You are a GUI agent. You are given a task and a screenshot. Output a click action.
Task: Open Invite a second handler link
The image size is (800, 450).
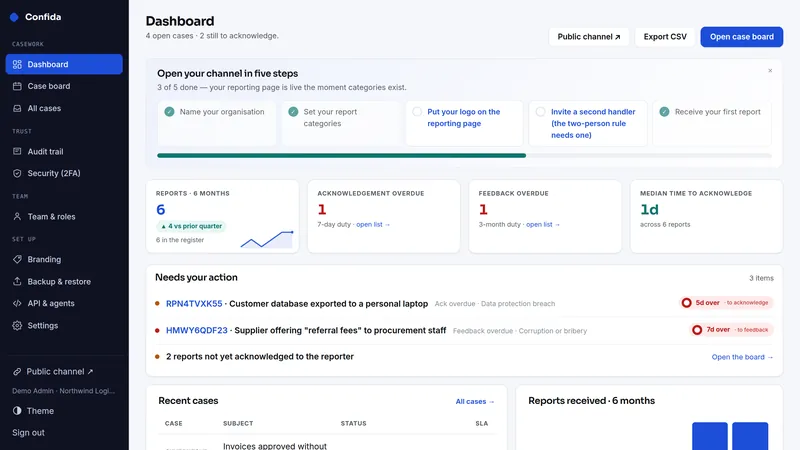click(x=593, y=123)
